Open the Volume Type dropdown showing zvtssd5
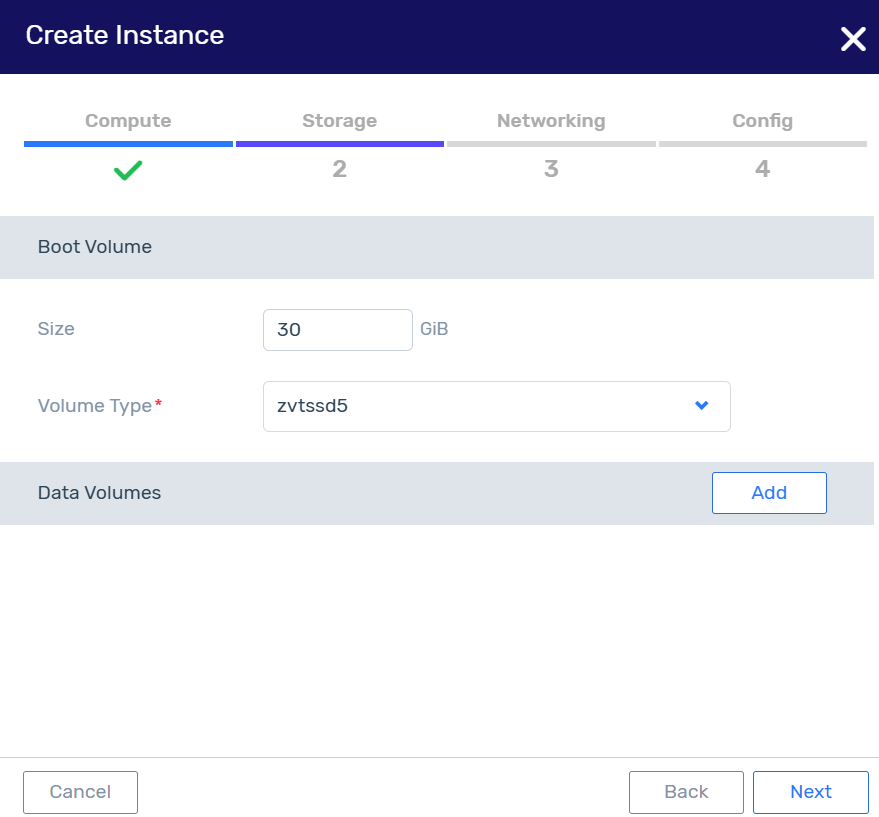Screen dimensions: 879x817 [496, 405]
